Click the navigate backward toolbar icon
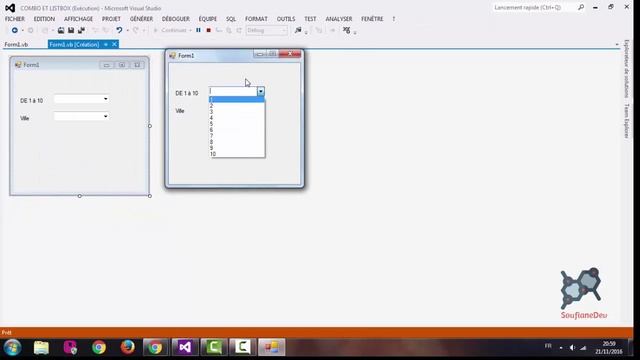This screenshot has height=360, width=640. [15, 30]
